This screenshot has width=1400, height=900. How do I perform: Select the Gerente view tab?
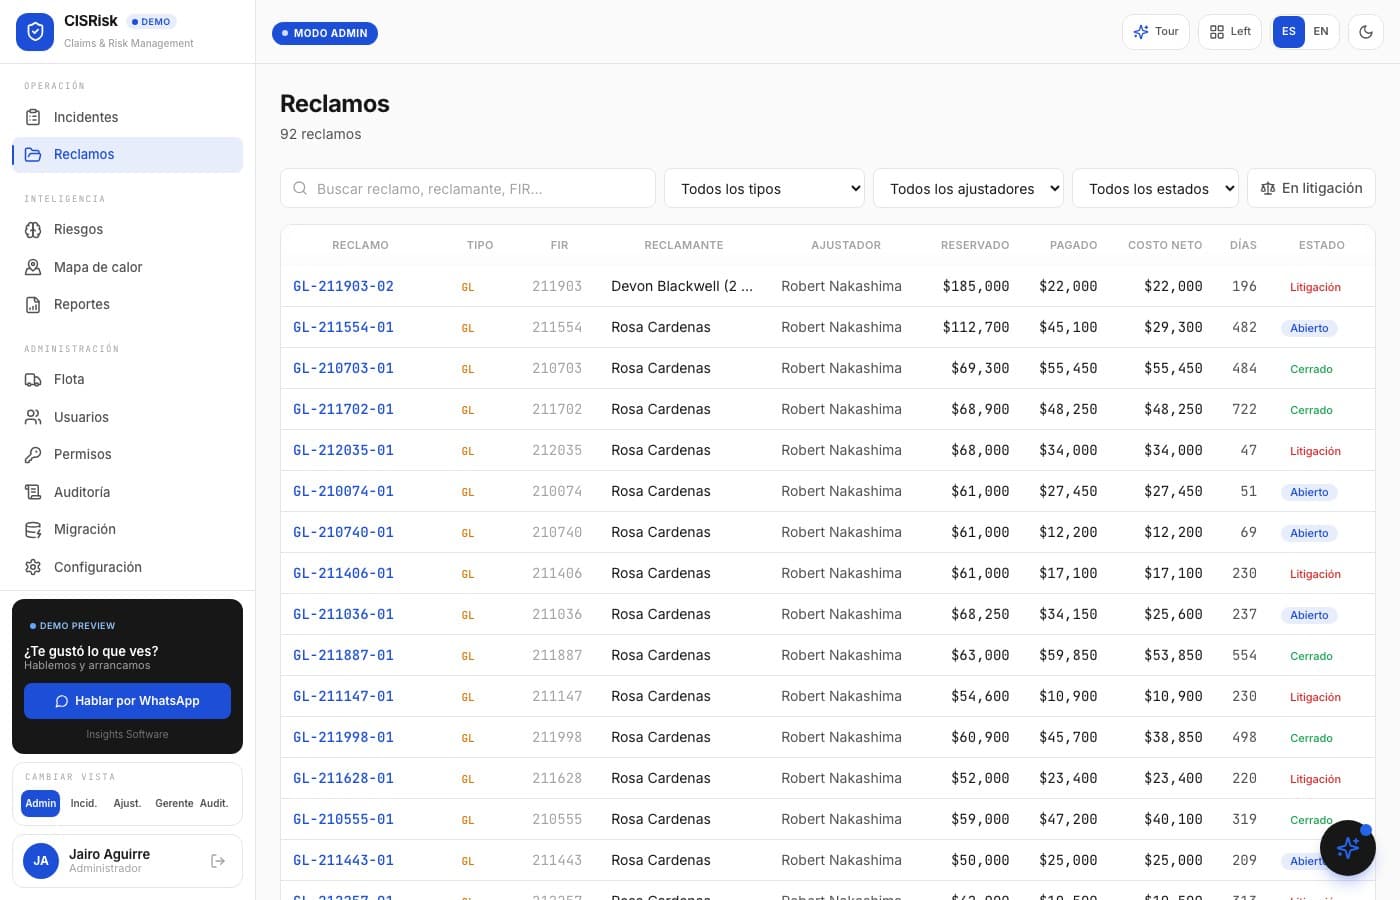174,803
